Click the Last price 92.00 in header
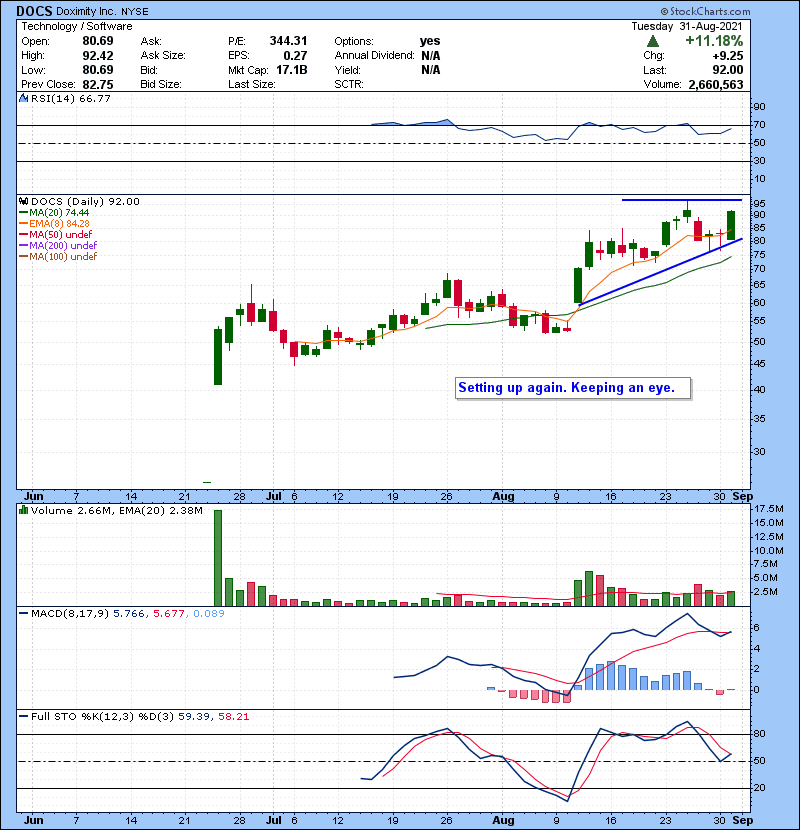This screenshot has width=800, height=830. coord(728,70)
